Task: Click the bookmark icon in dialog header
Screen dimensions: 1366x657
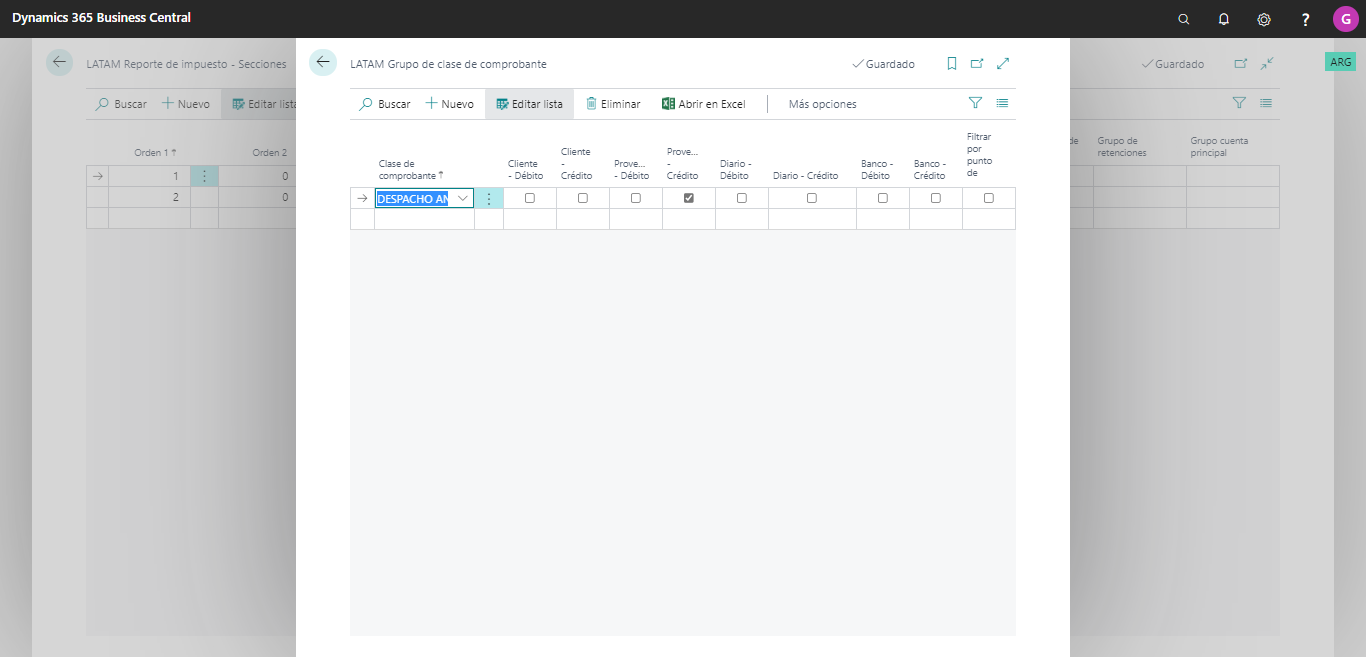Action: pyautogui.click(x=952, y=63)
